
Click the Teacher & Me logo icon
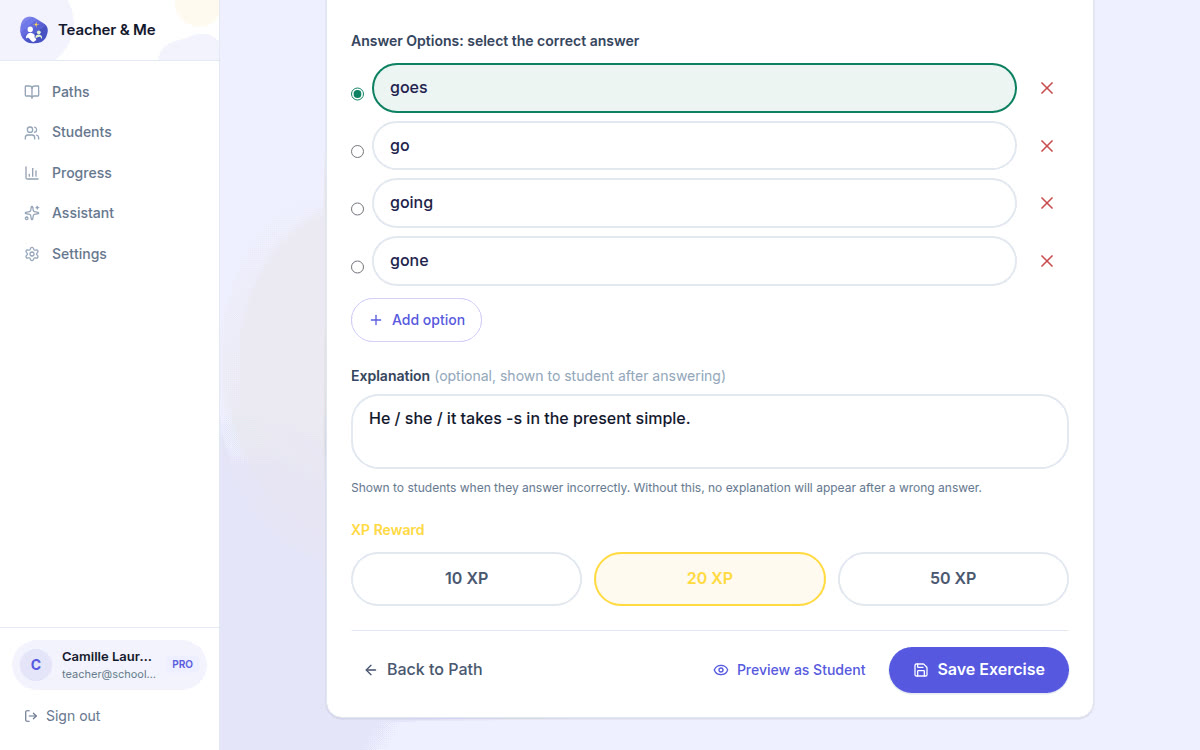coord(34,30)
